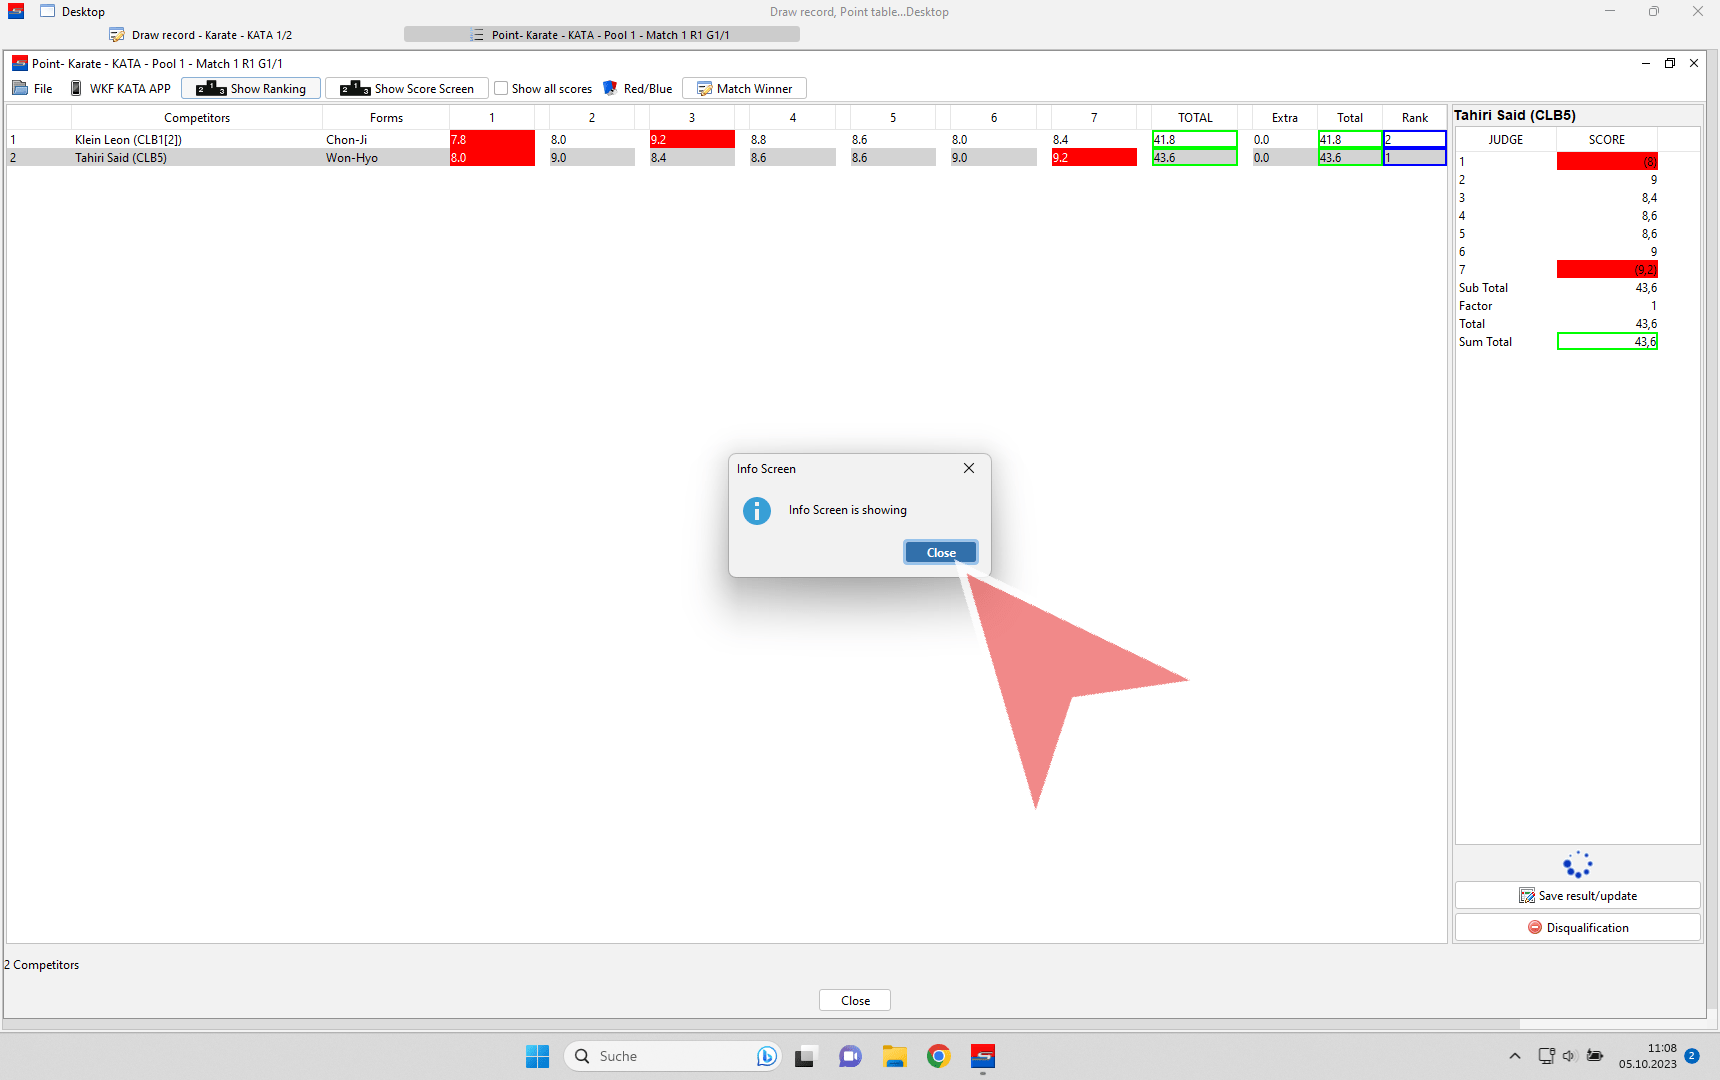Open the Show Score Screen view
This screenshot has height=1080, width=1720.
pyautogui.click(x=407, y=89)
